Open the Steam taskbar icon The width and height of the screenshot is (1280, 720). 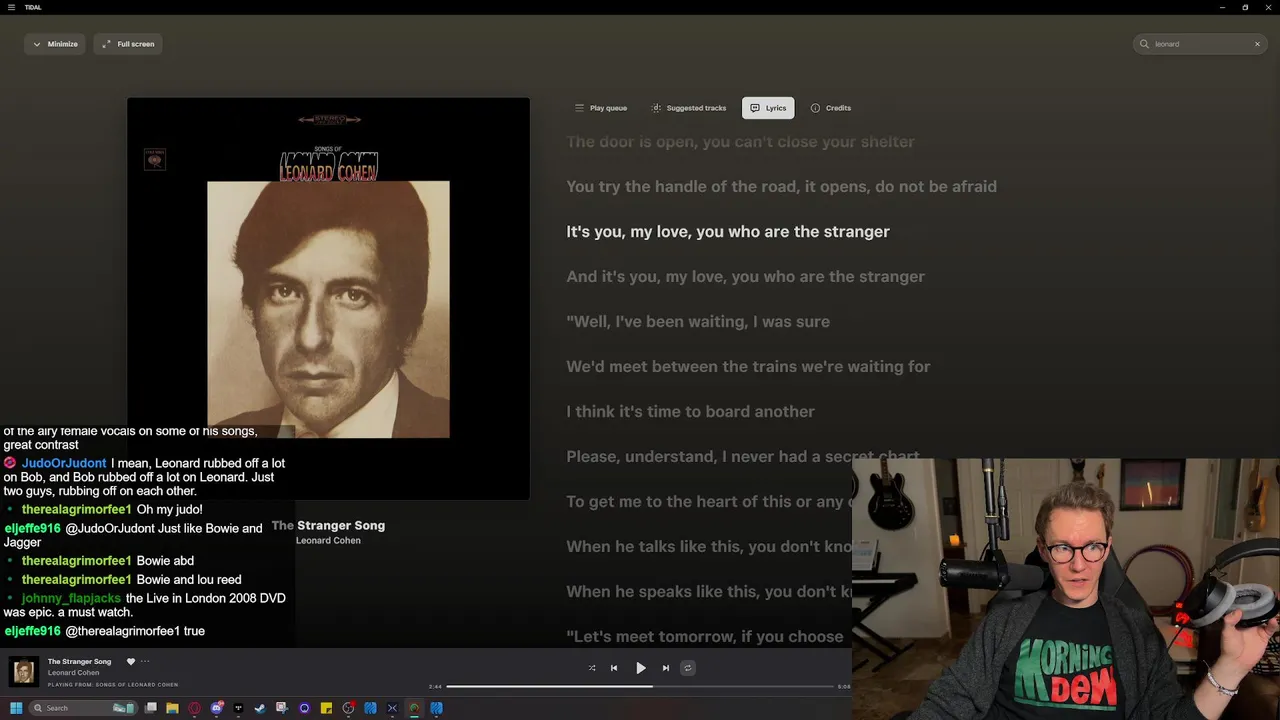point(260,708)
